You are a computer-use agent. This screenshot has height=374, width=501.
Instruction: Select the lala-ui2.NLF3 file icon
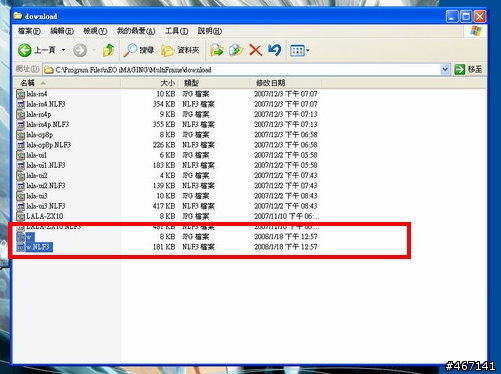coord(21,186)
